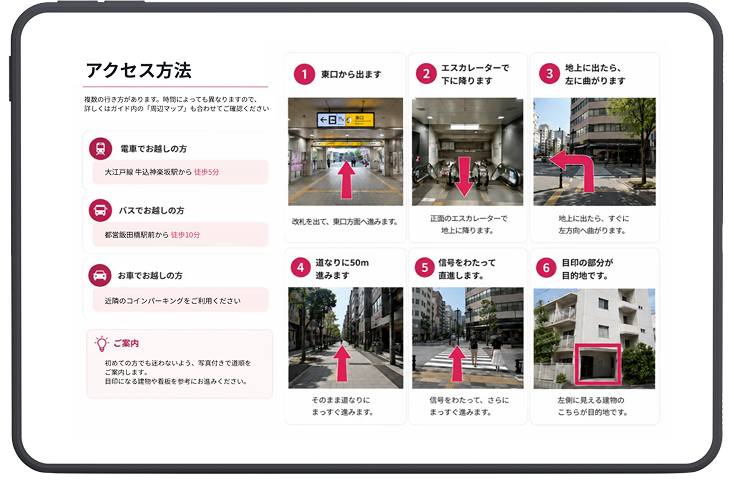Click caption そのまま道なりにまっすぐ進みます

click(342, 406)
